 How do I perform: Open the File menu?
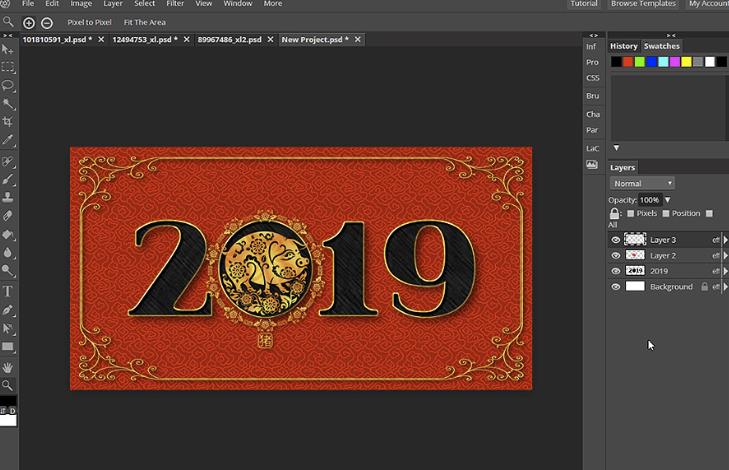click(28, 4)
